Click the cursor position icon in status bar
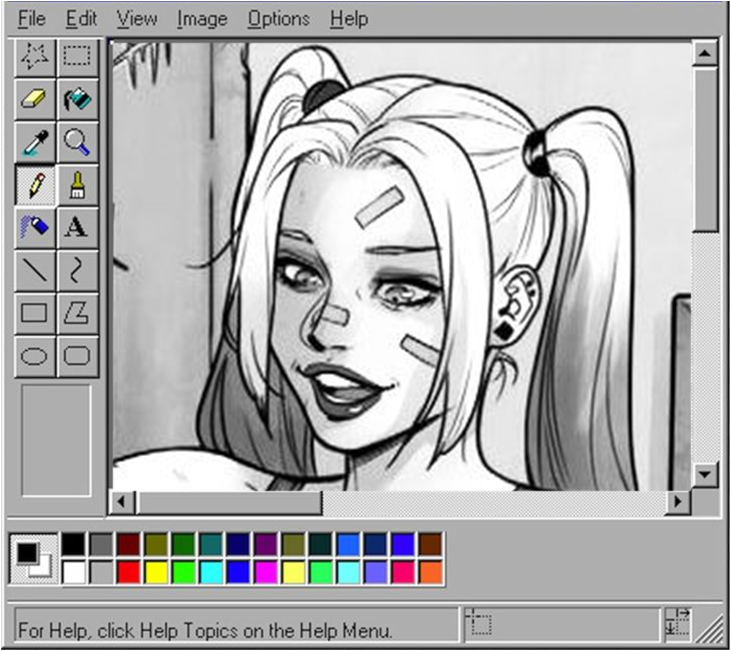Viewport: 731px width, 651px height. point(479,622)
